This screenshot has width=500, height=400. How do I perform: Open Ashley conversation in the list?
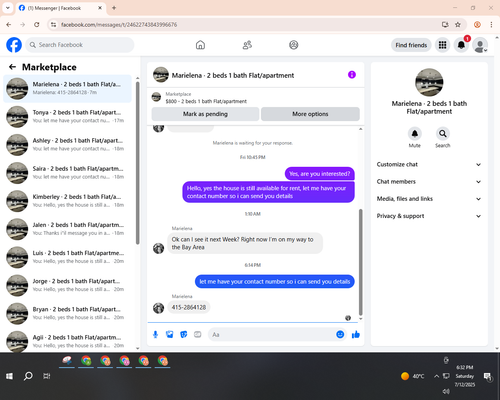67,145
